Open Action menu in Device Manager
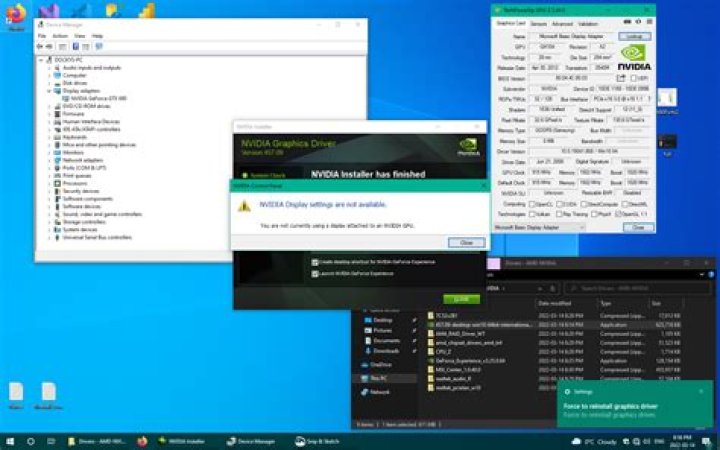 [60, 36]
